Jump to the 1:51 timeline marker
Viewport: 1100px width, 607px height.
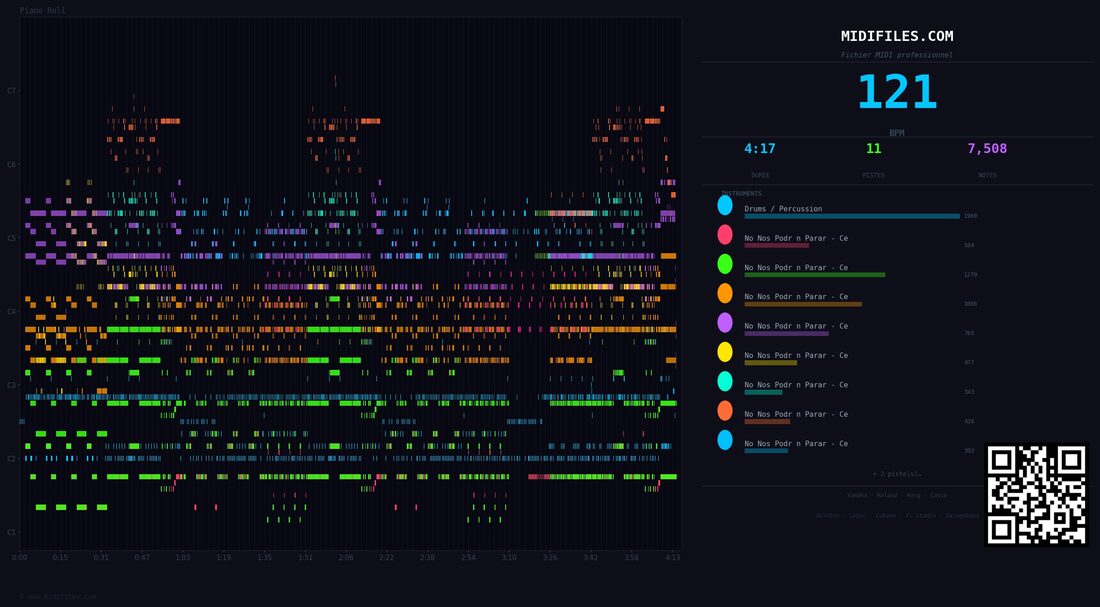click(305, 557)
